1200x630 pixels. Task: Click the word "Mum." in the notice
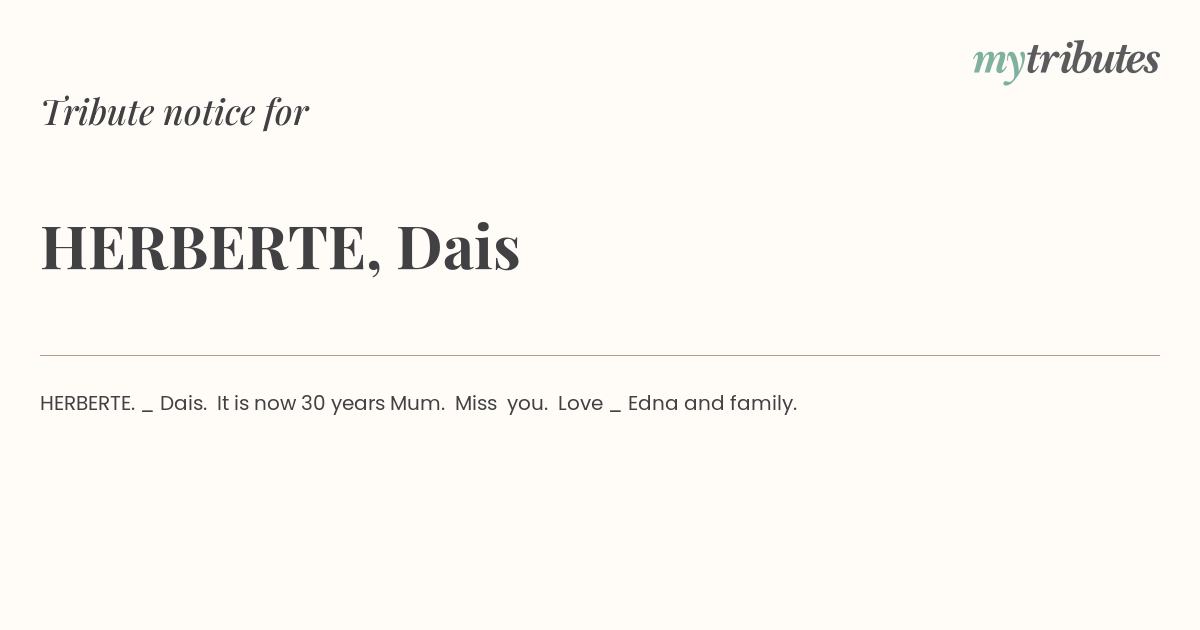pos(417,403)
